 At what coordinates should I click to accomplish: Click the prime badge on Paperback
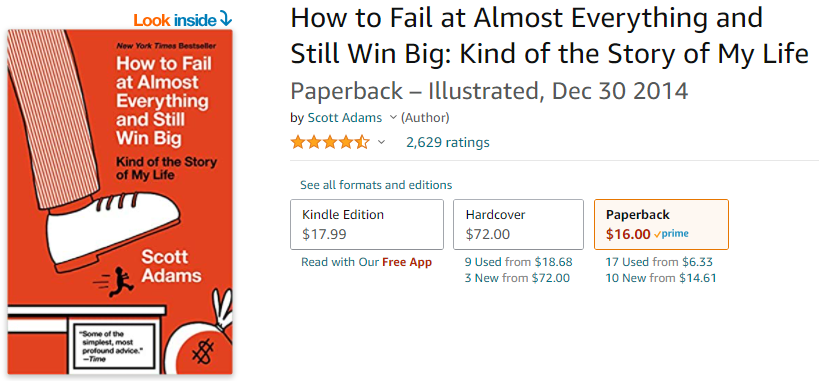pyautogui.click(x=671, y=234)
